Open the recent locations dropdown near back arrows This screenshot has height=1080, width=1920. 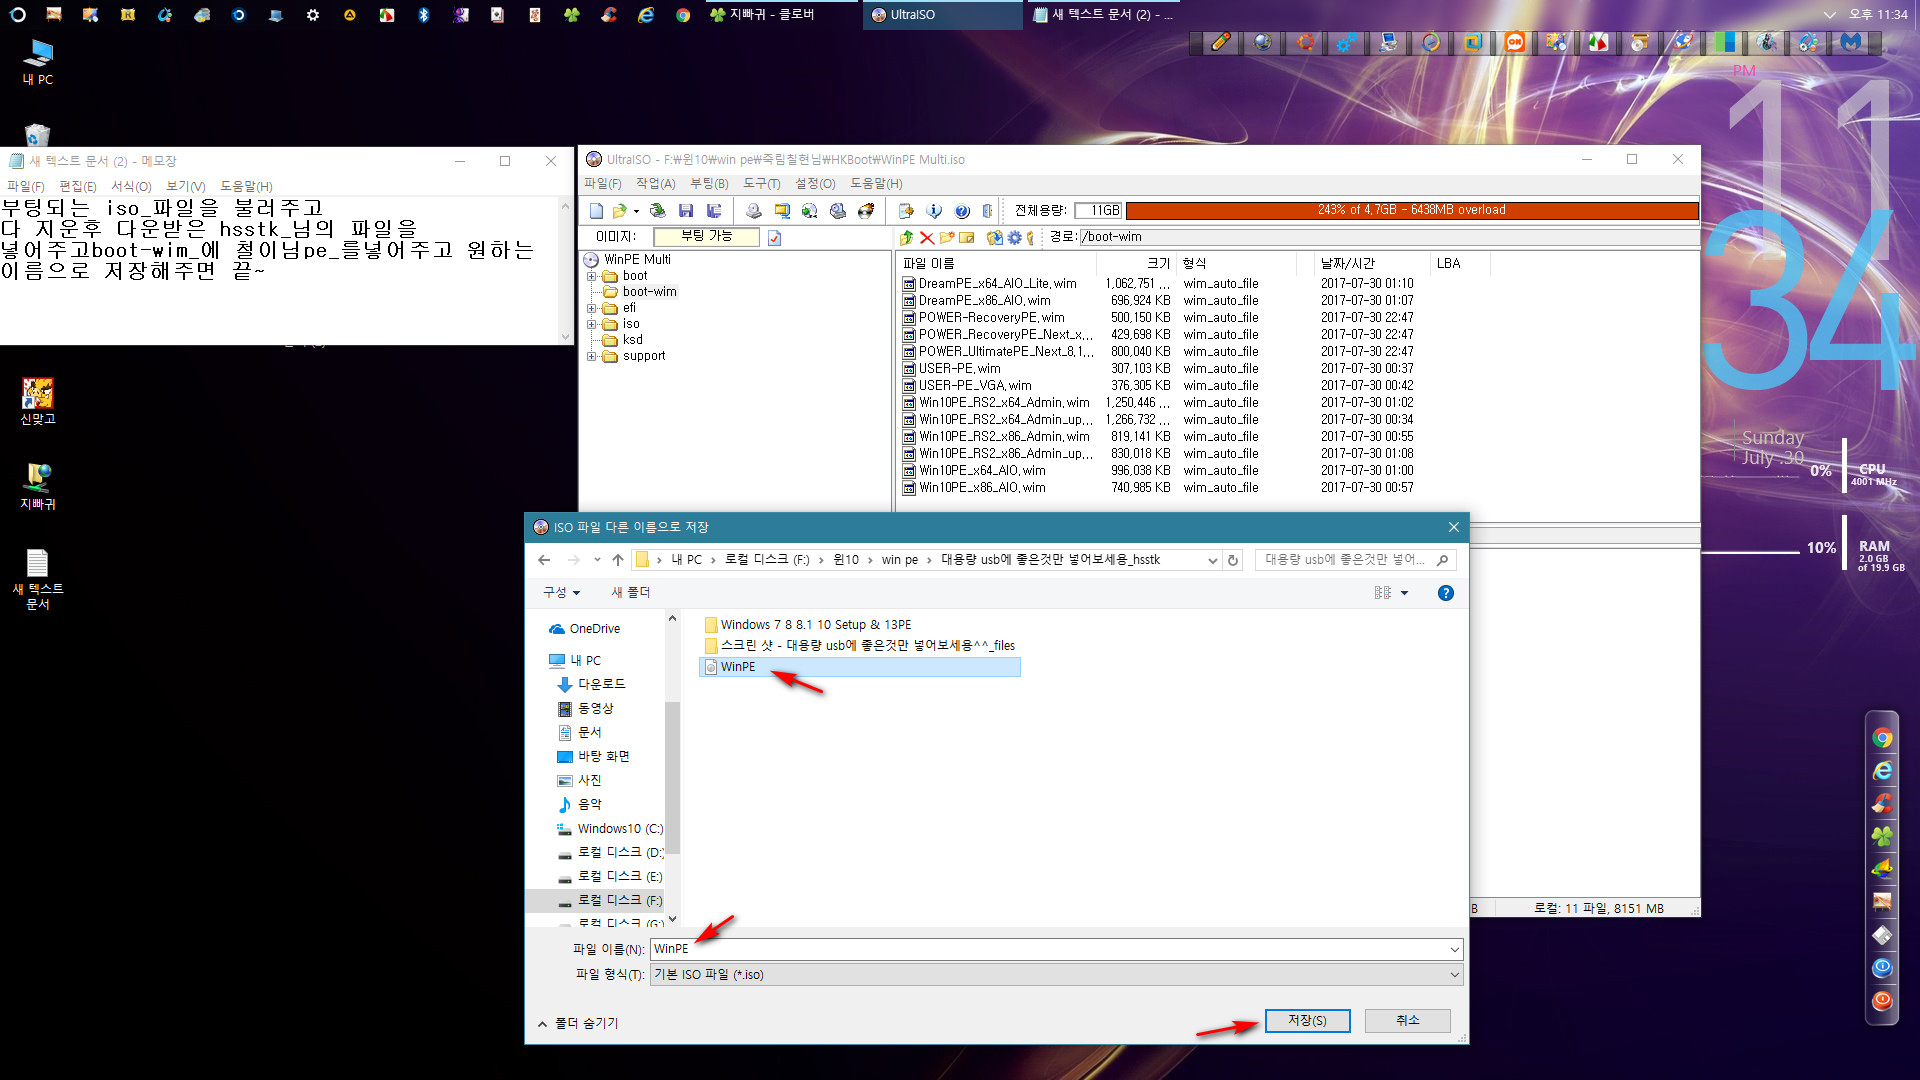[597, 560]
